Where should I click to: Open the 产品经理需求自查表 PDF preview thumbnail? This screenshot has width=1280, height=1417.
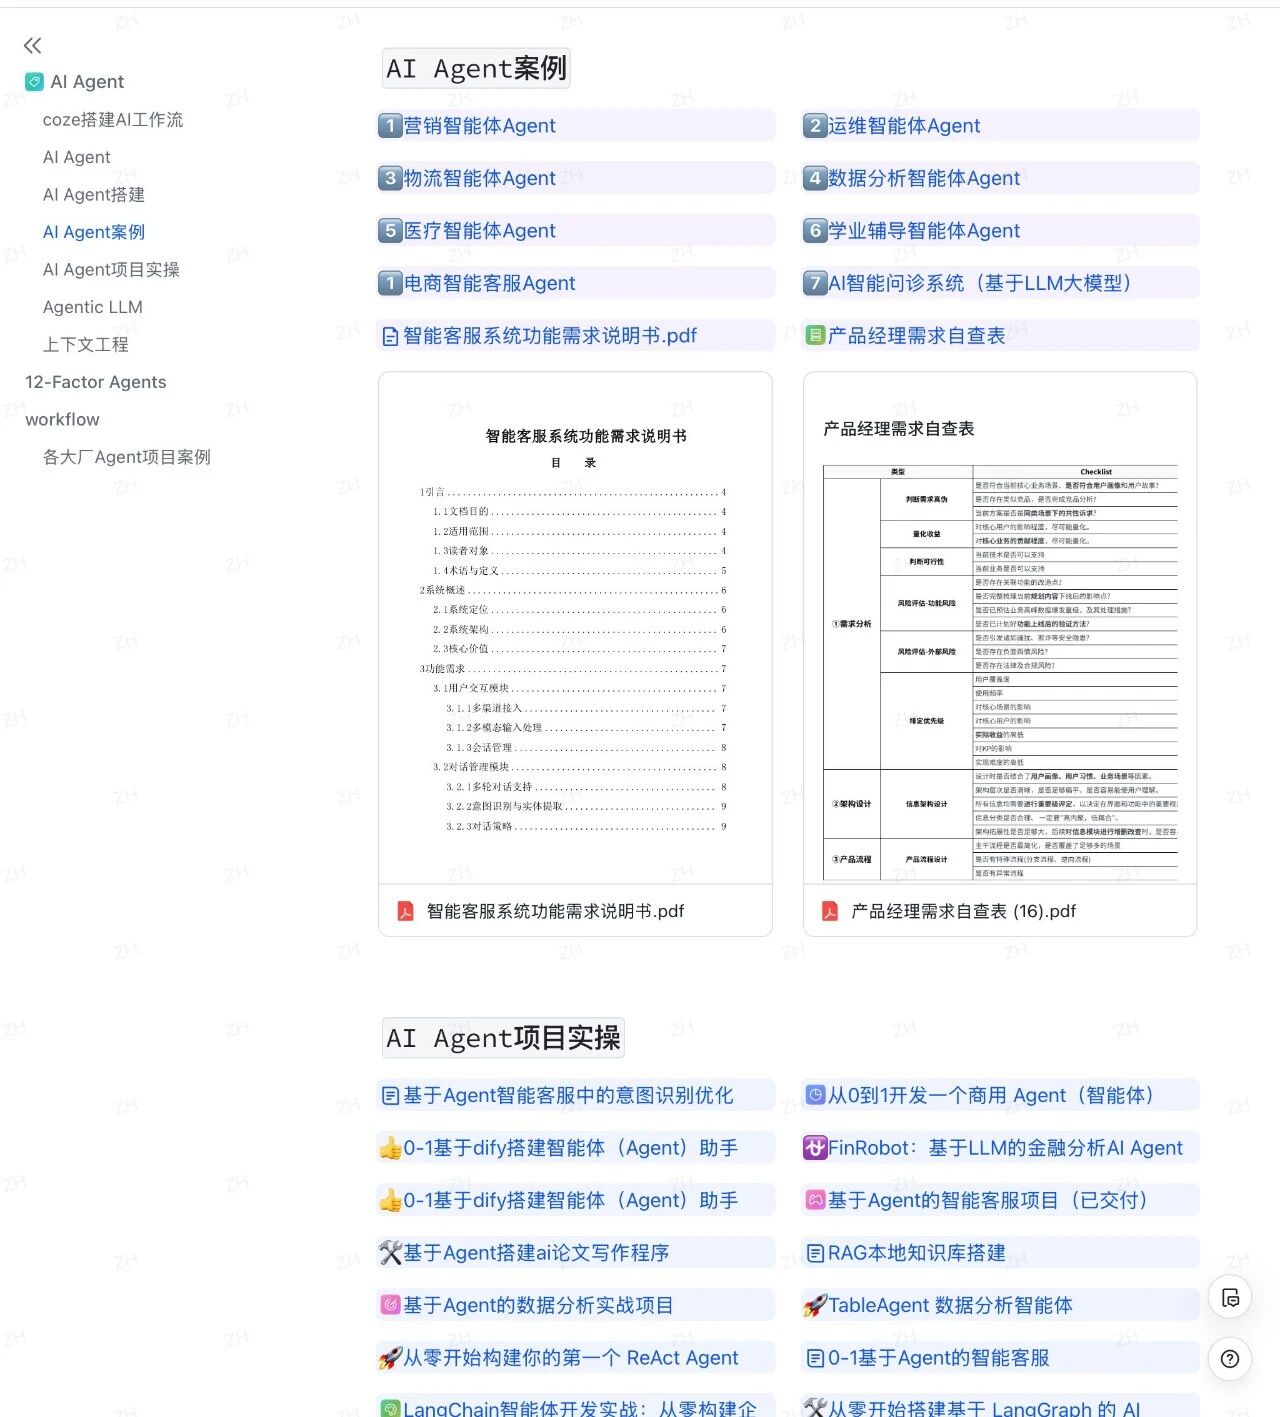tap(1000, 629)
